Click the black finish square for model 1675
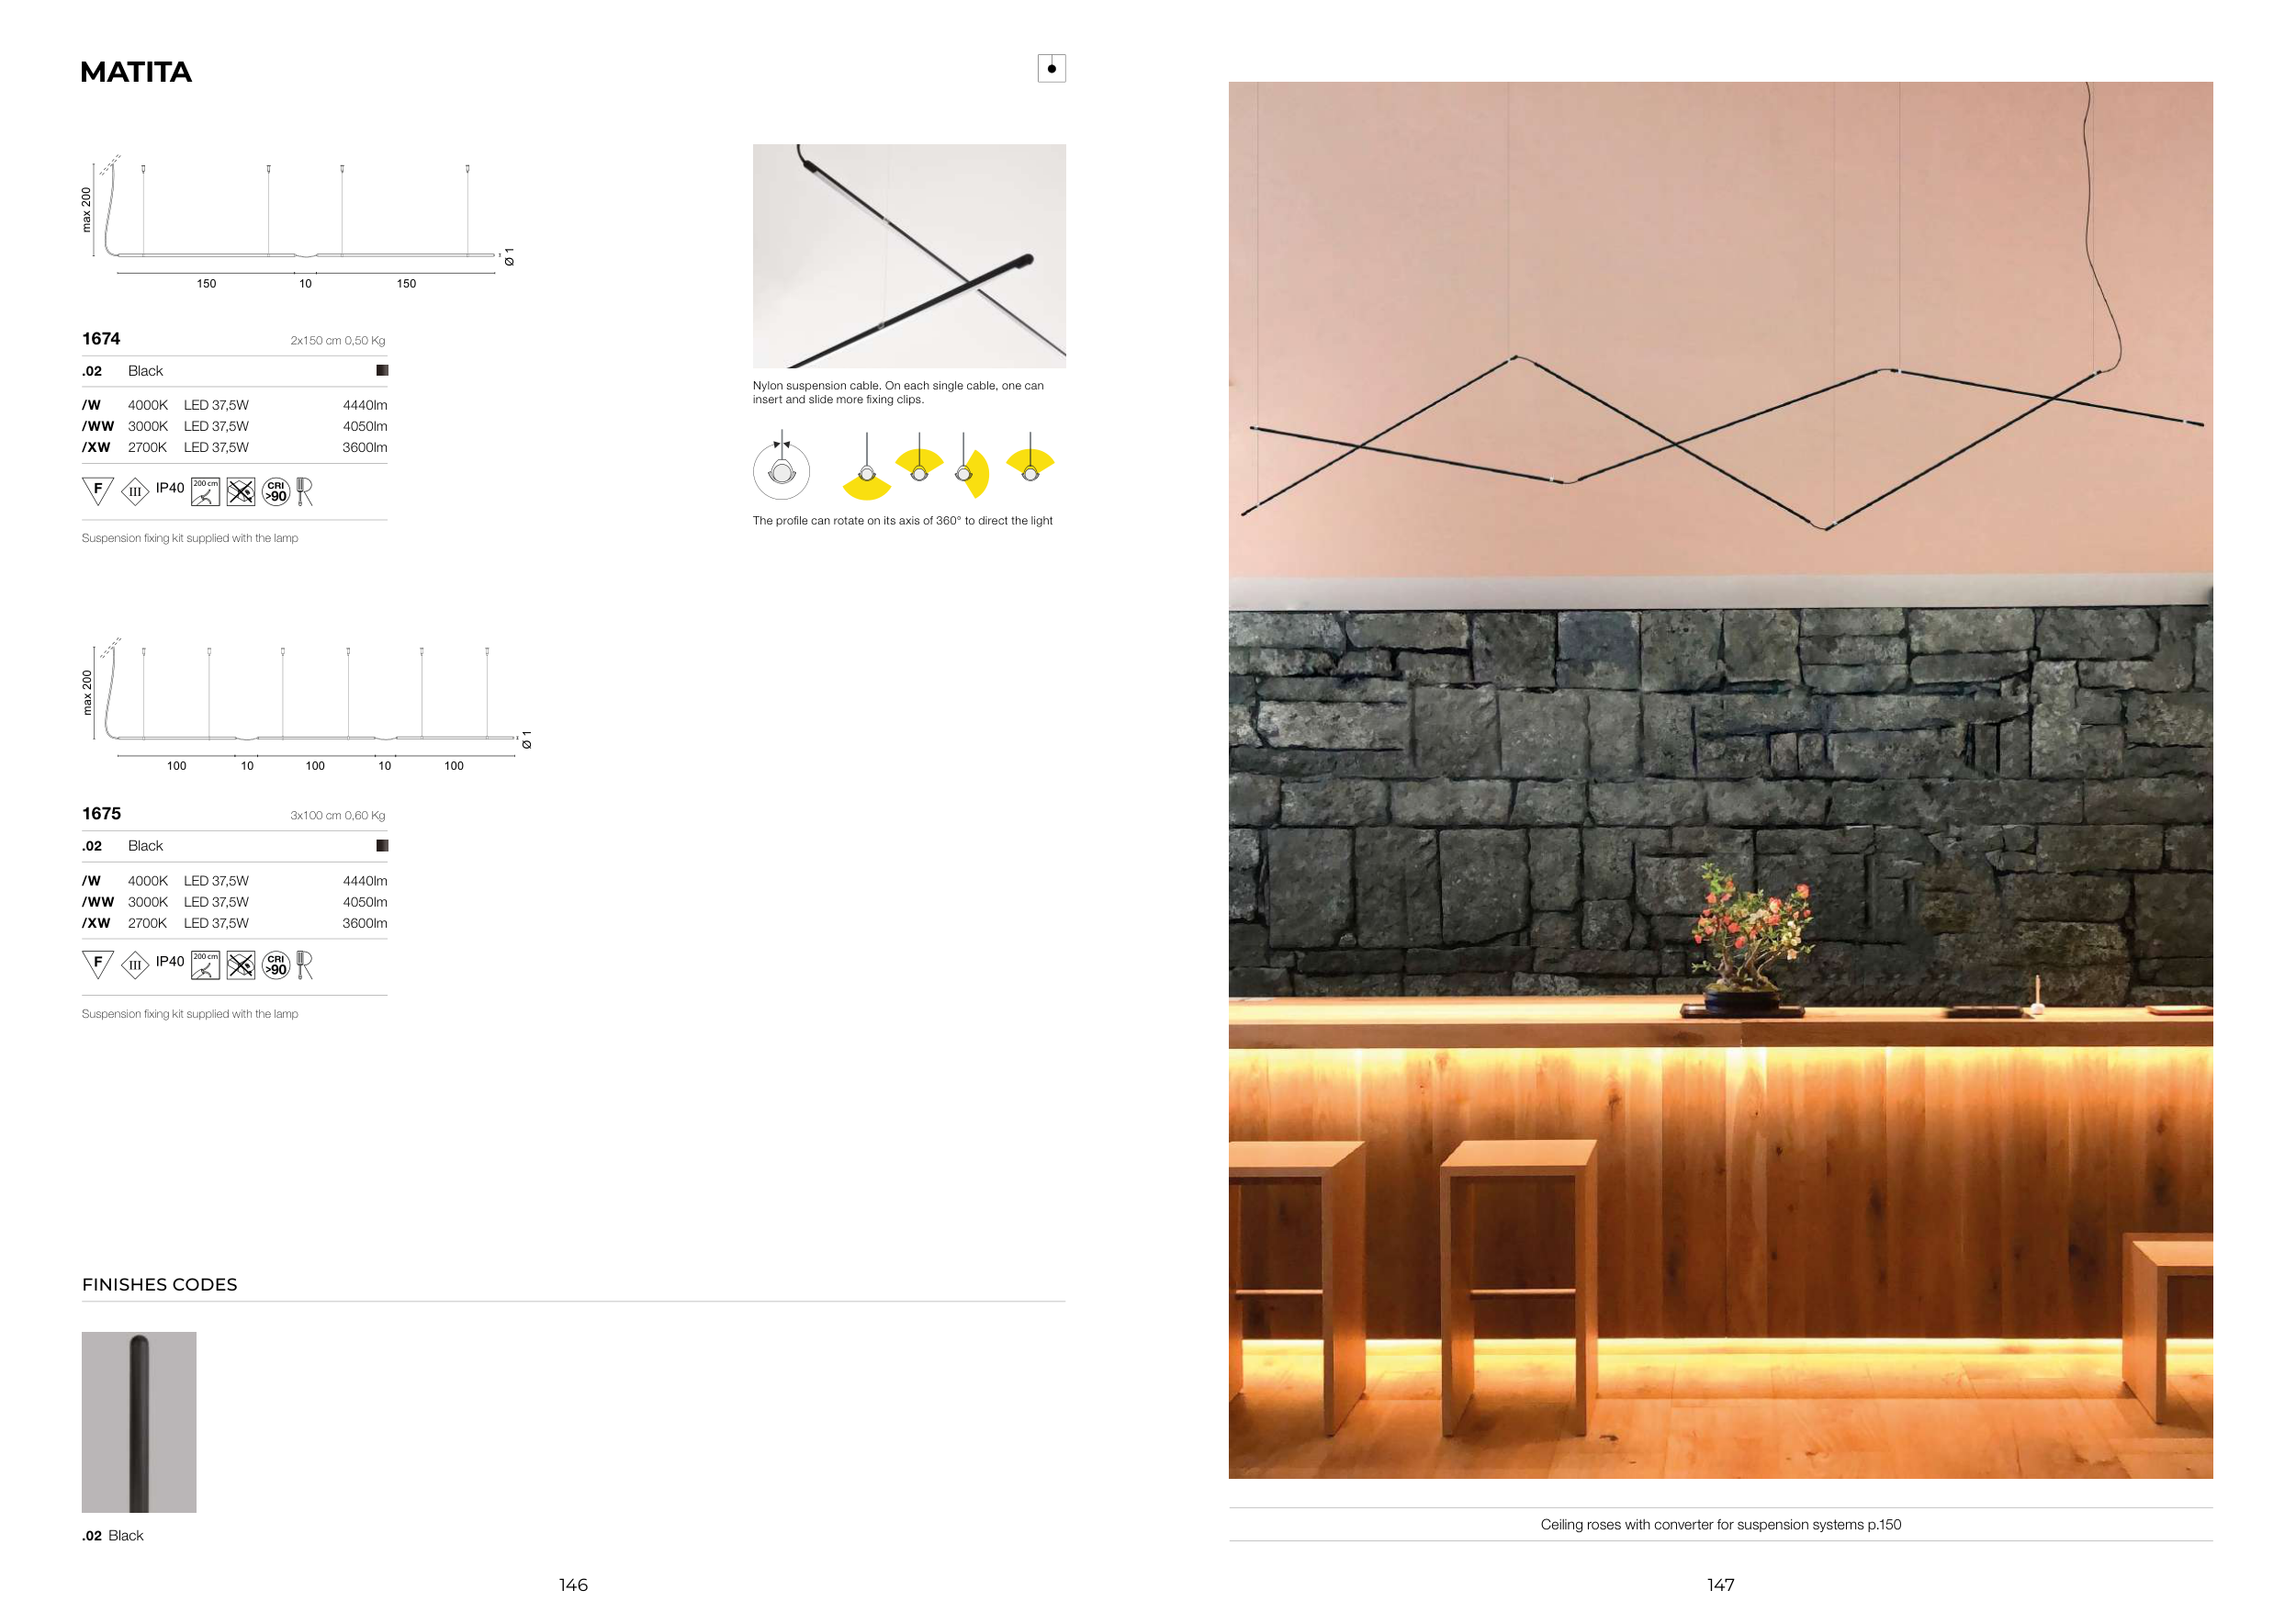The width and height of the screenshot is (2296, 1624). (x=382, y=846)
